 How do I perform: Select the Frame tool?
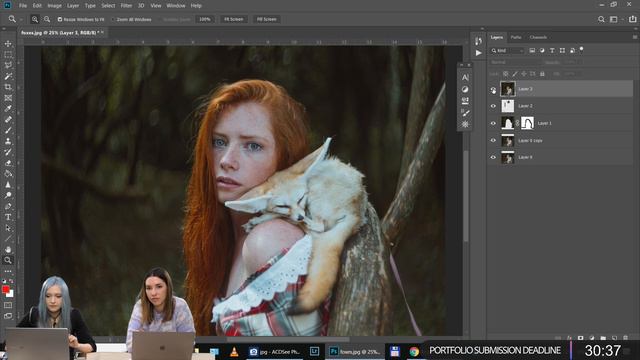click(8, 98)
